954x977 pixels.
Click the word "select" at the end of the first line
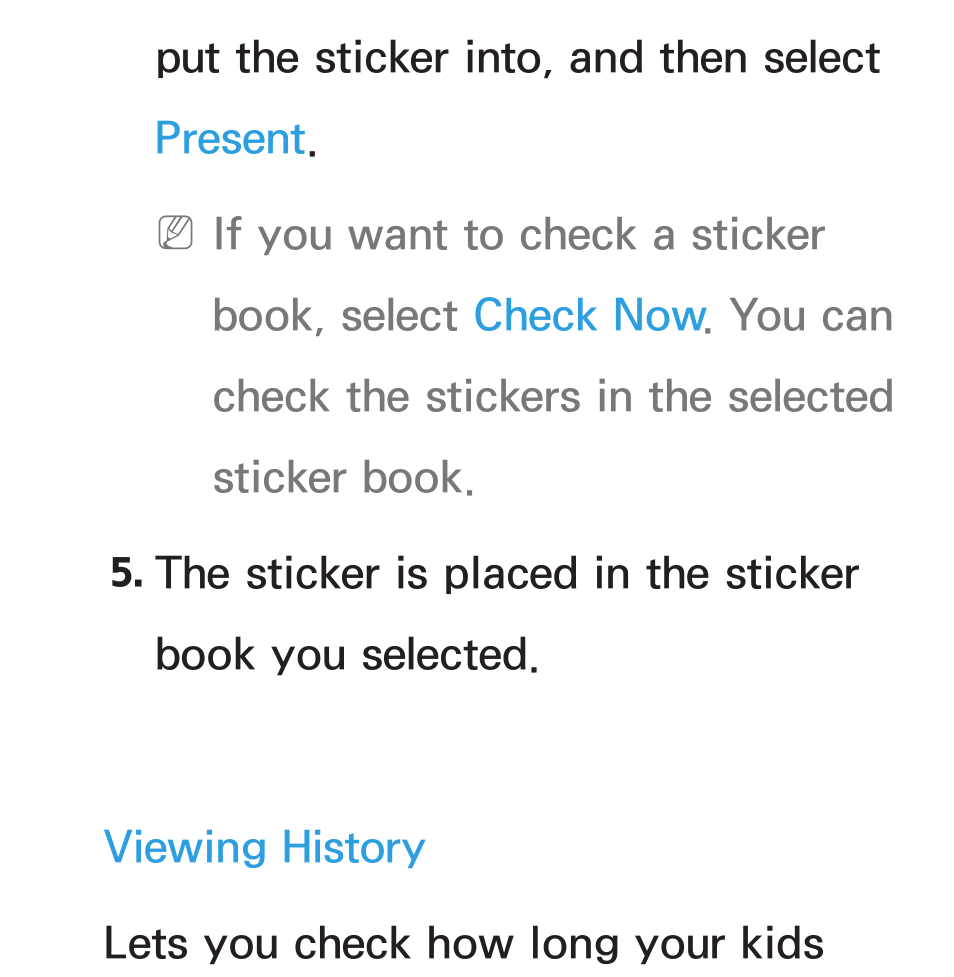coord(822,59)
